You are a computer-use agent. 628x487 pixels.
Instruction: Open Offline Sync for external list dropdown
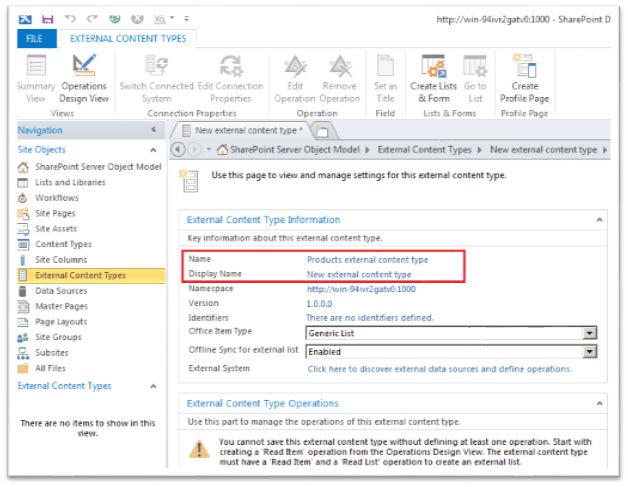589,352
